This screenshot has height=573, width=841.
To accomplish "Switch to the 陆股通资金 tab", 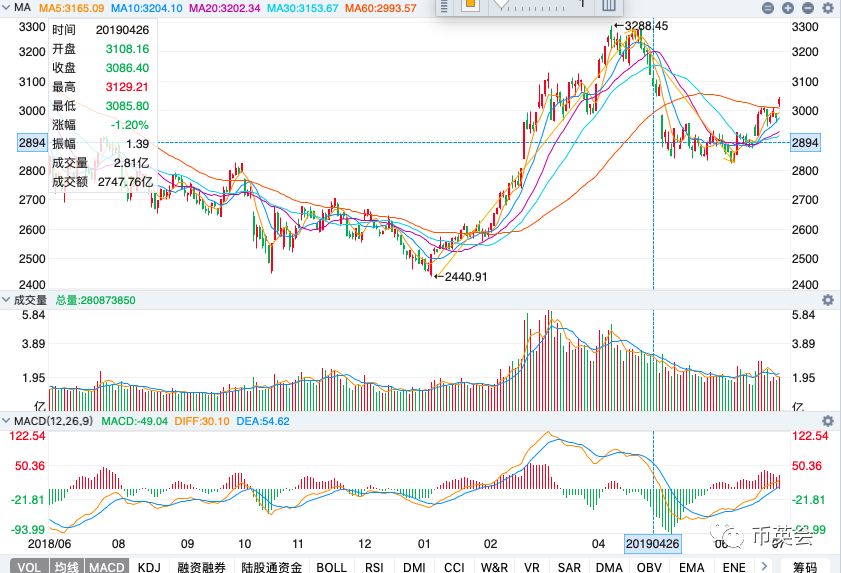I will [x=271, y=567].
